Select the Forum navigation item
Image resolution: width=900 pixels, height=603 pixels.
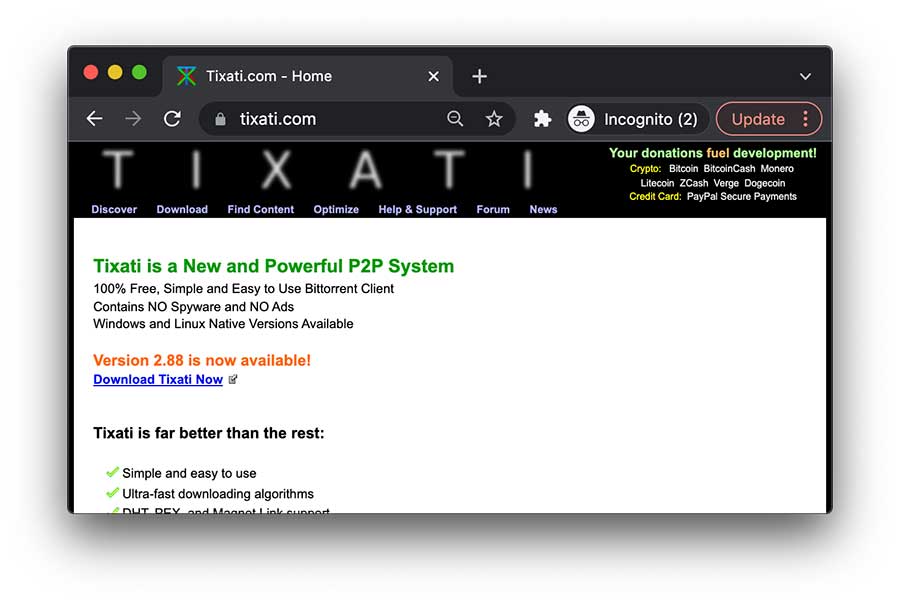(x=493, y=209)
